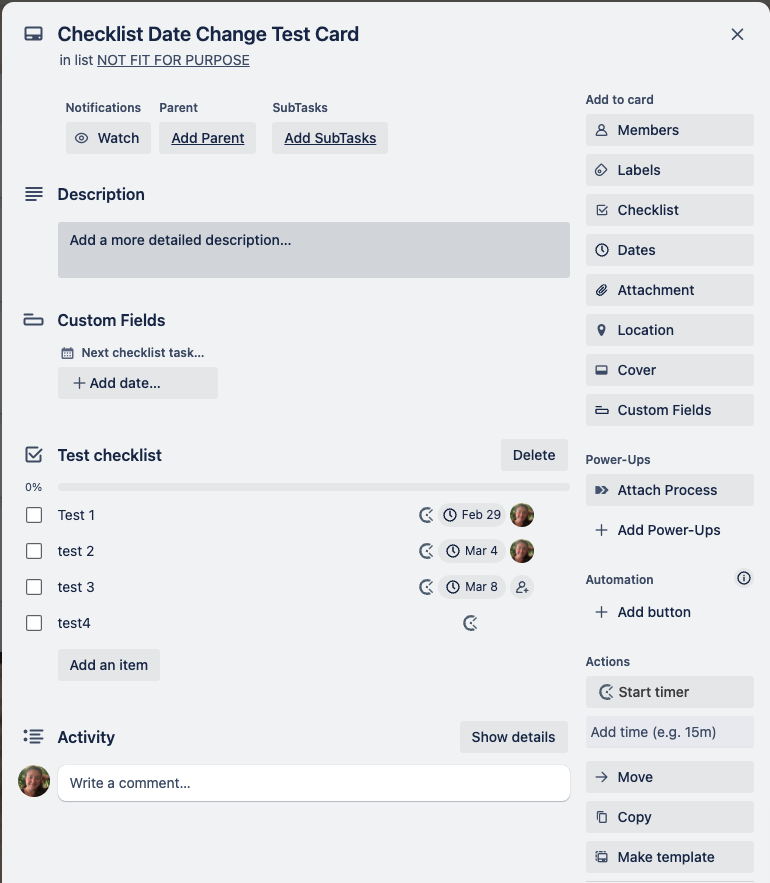Click the timer icon beside test 2

[426, 551]
